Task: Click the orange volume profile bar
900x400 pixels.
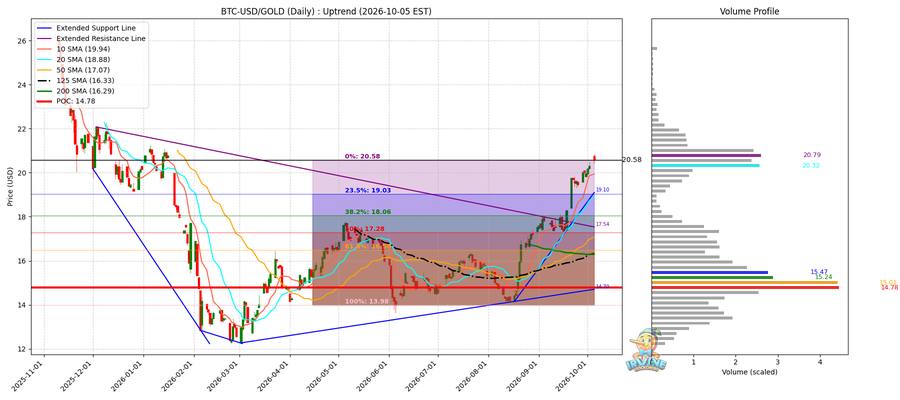Action: pyautogui.click(x=745, y=282)
